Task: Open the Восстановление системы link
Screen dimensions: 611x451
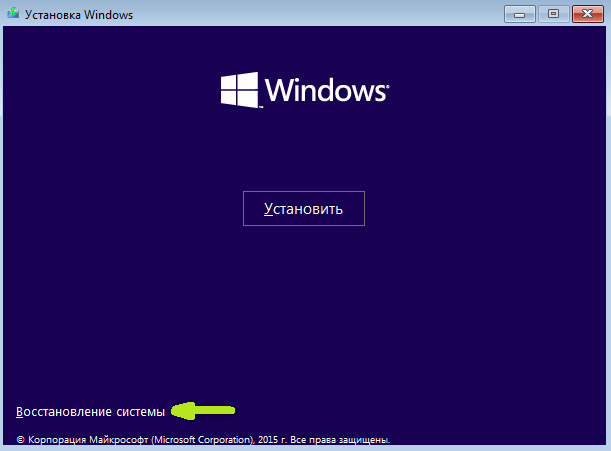Action: tap(90, 412)
